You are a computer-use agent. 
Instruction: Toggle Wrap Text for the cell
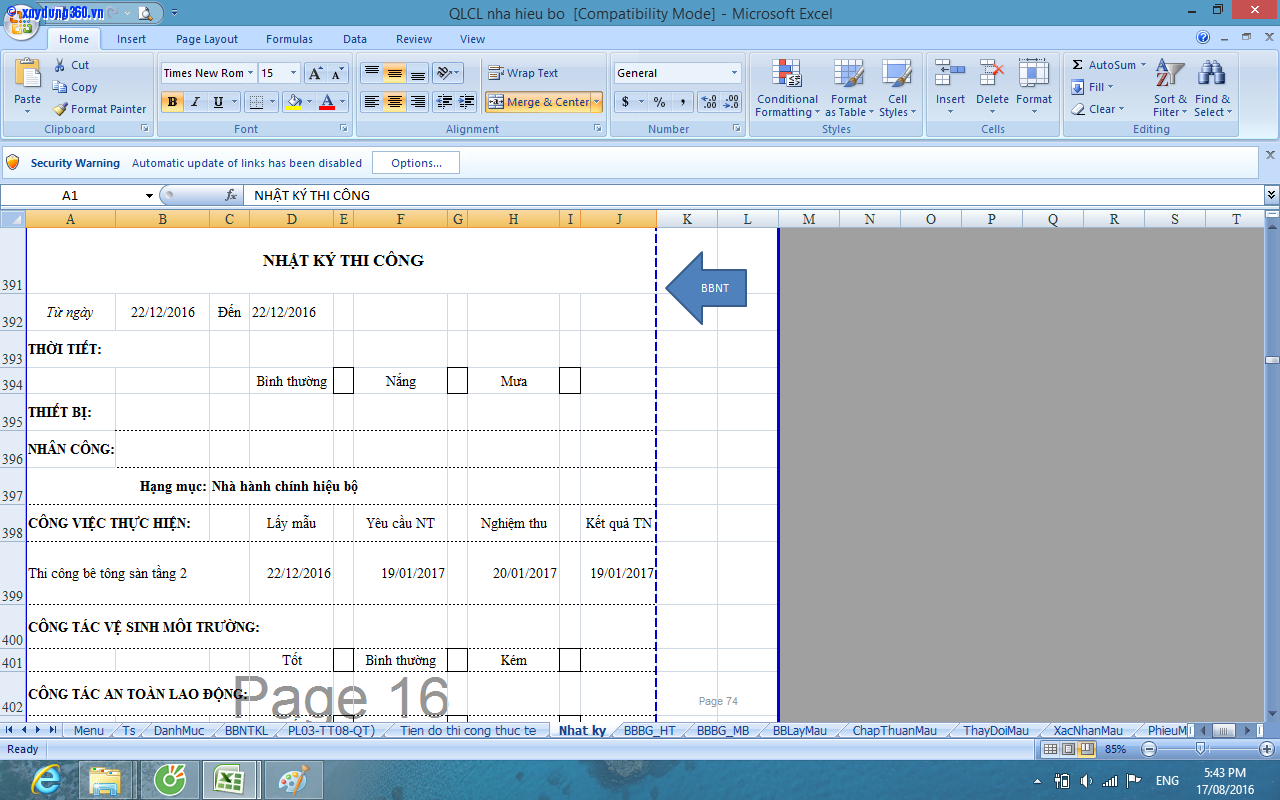tap(523, 73)
